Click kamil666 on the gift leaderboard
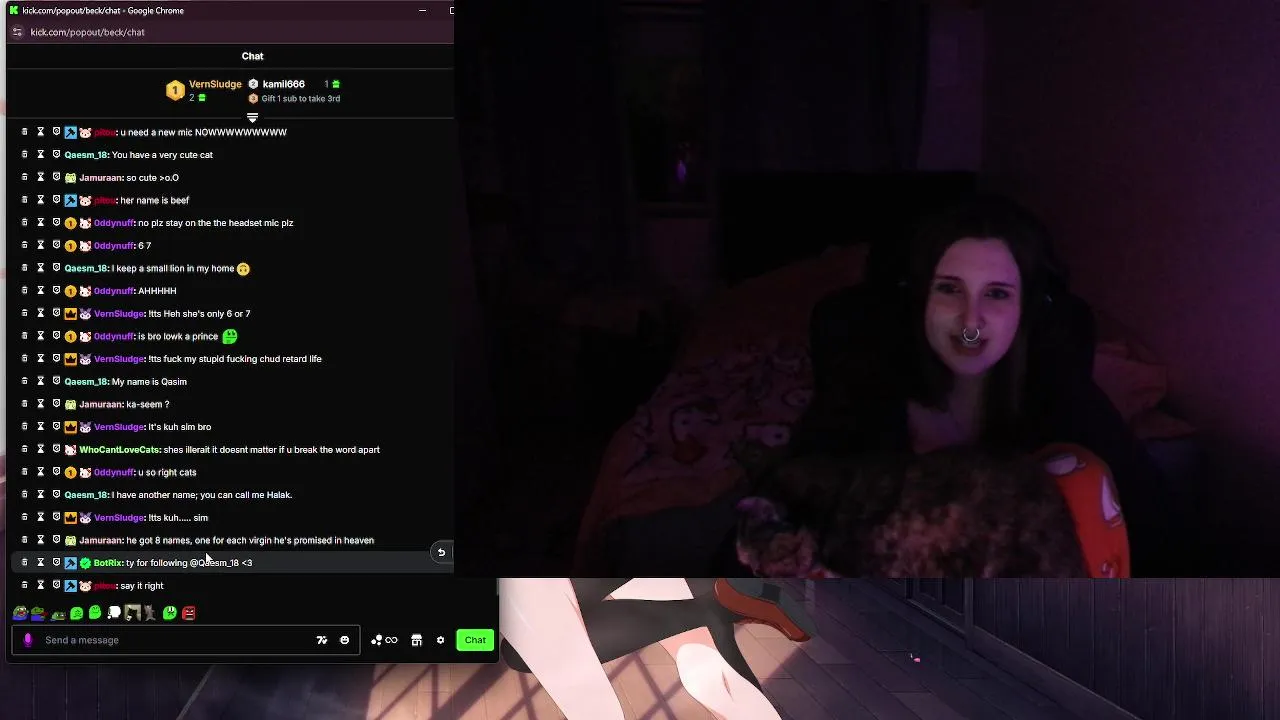The height and width of the screenshot is (720, 1280). point(283,84)
